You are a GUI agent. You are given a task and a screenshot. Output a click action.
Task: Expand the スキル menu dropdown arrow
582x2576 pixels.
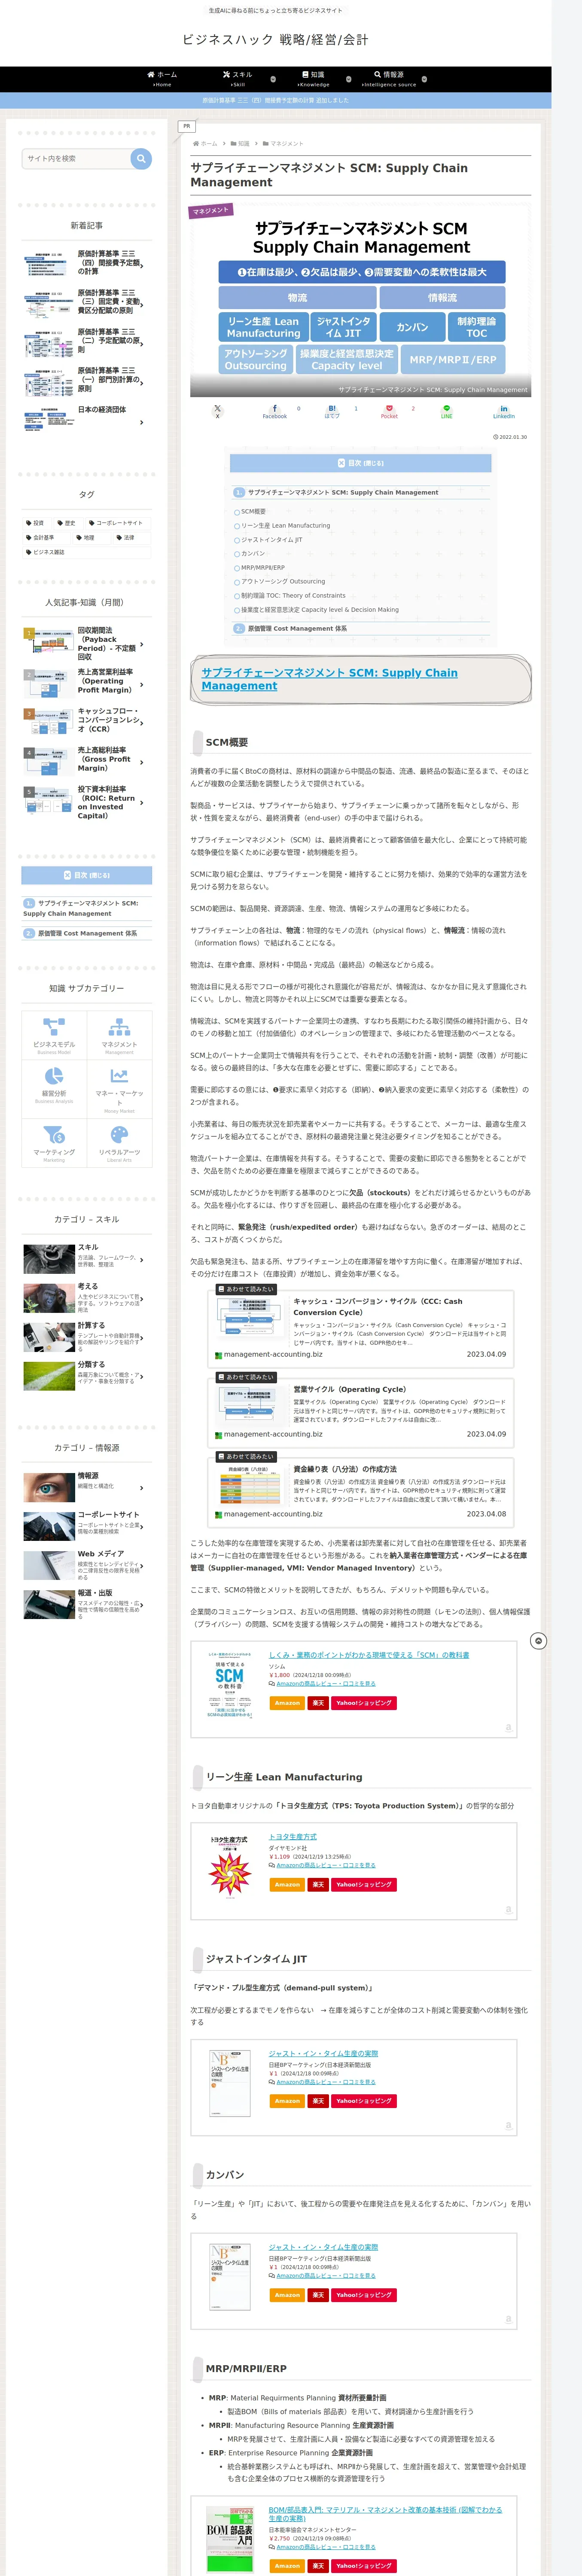tap(274, 79)
